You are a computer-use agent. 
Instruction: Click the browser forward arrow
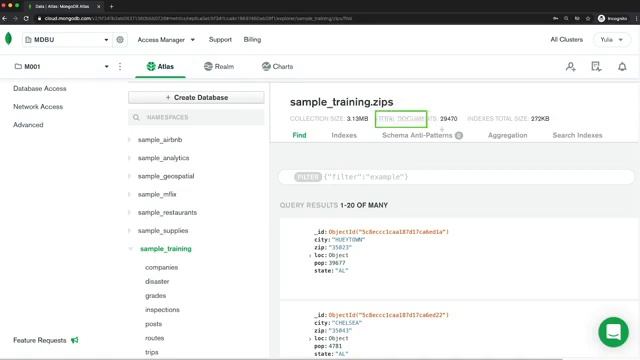point(15,18)
